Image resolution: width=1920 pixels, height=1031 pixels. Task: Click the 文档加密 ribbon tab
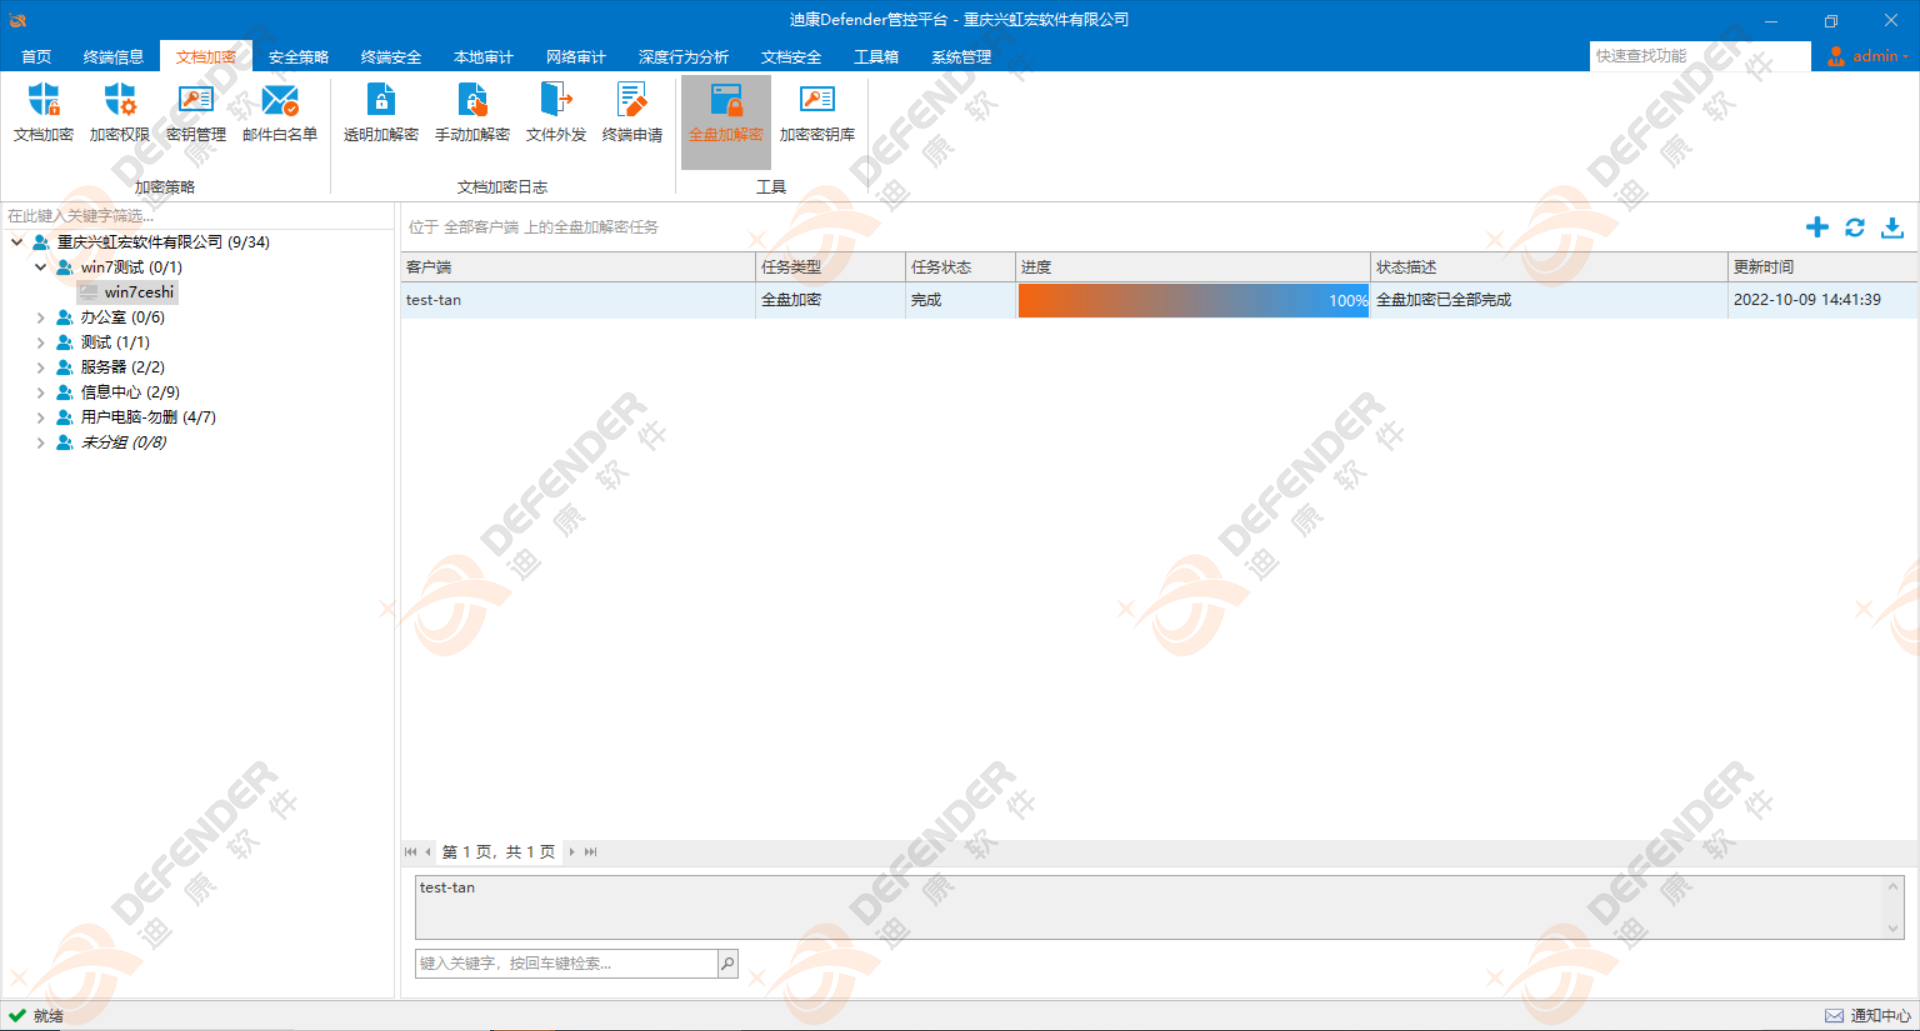point(206,57)
